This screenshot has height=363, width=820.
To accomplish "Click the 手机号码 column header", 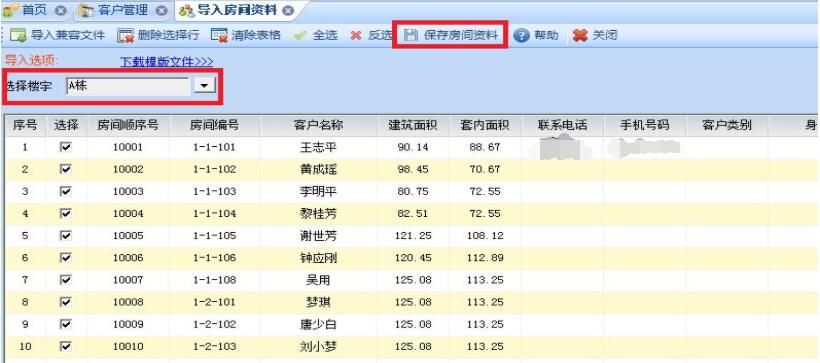I will pyautogui.click(x=645, y=126).
